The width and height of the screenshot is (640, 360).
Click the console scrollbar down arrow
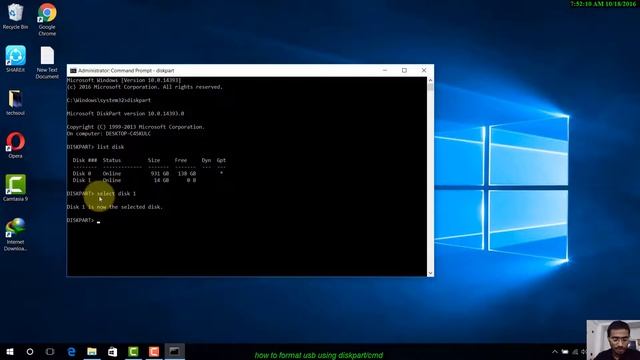coord(430,273)
